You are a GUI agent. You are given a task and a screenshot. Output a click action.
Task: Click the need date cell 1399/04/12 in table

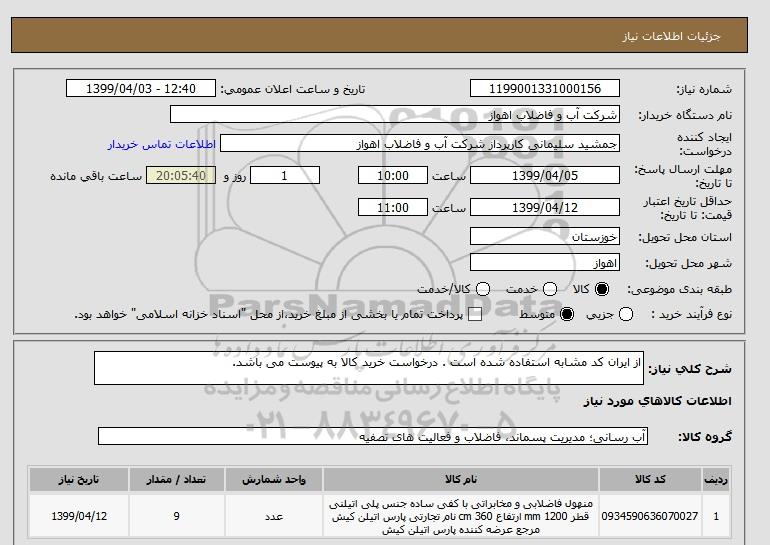click(x=79, y=516)
